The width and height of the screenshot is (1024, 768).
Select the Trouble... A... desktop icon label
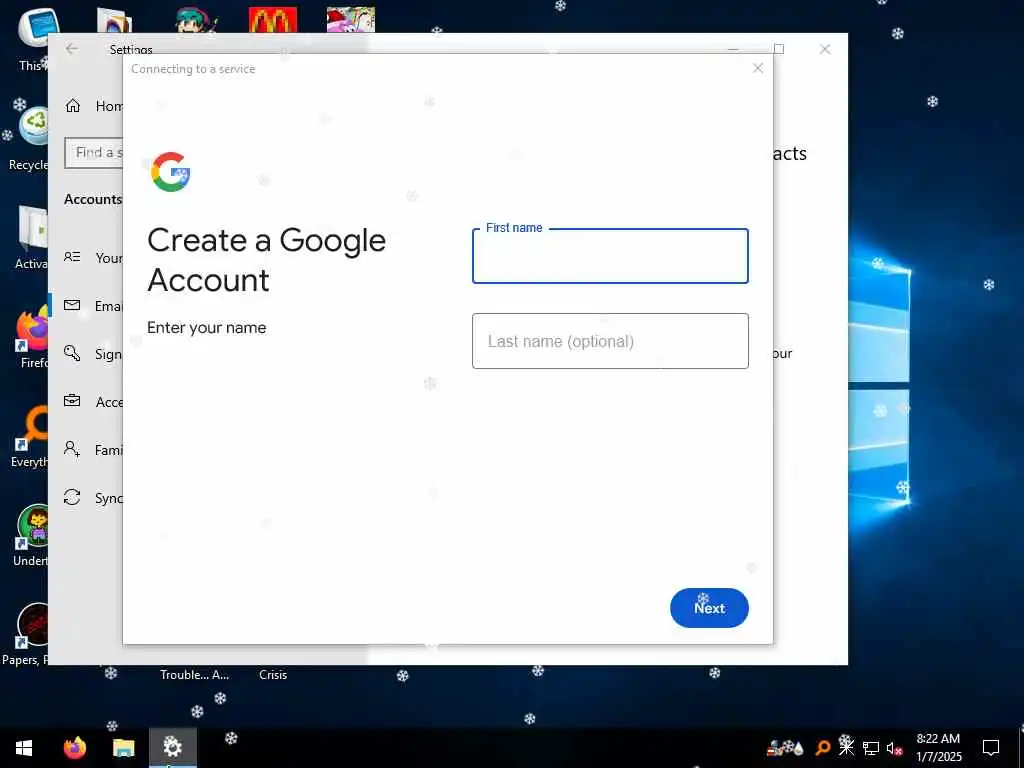pos(195,675)
